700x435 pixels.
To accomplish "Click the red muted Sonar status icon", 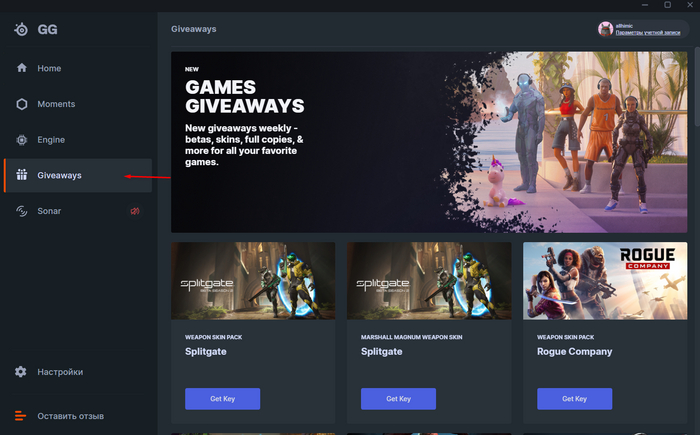I will coord(134,211).
